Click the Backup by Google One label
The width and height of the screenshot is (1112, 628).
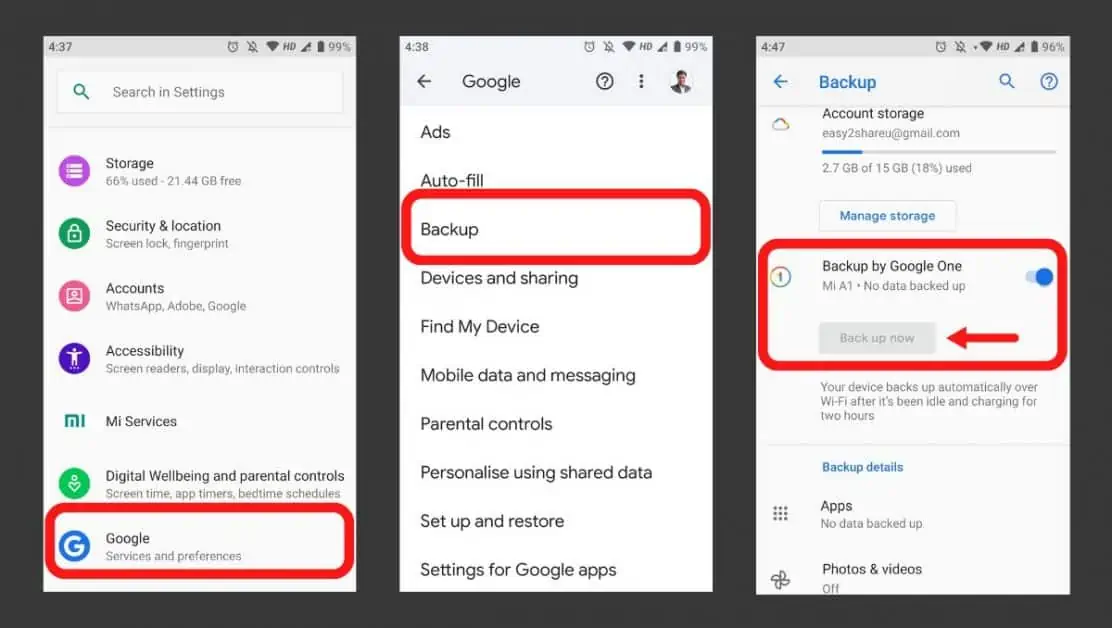891,266
